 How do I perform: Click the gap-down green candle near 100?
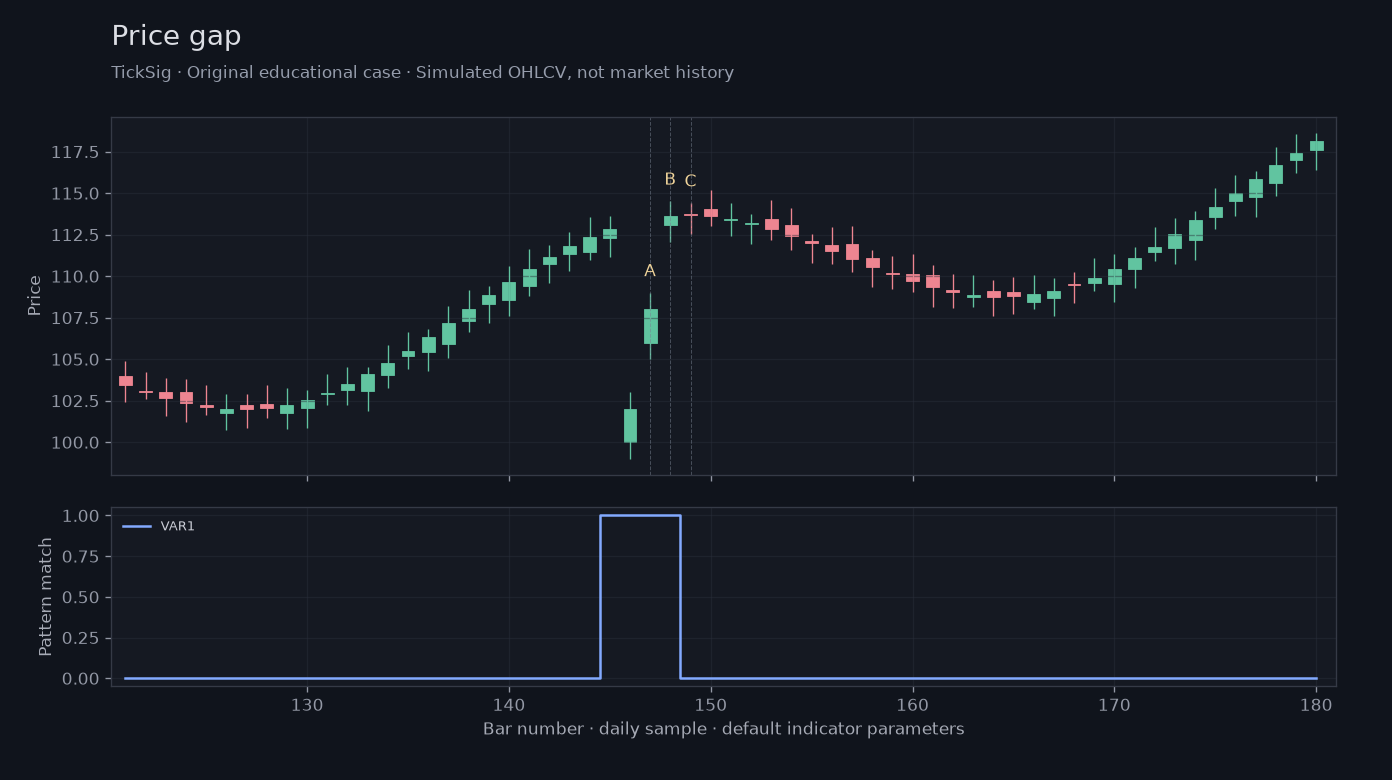pos(630,426)
